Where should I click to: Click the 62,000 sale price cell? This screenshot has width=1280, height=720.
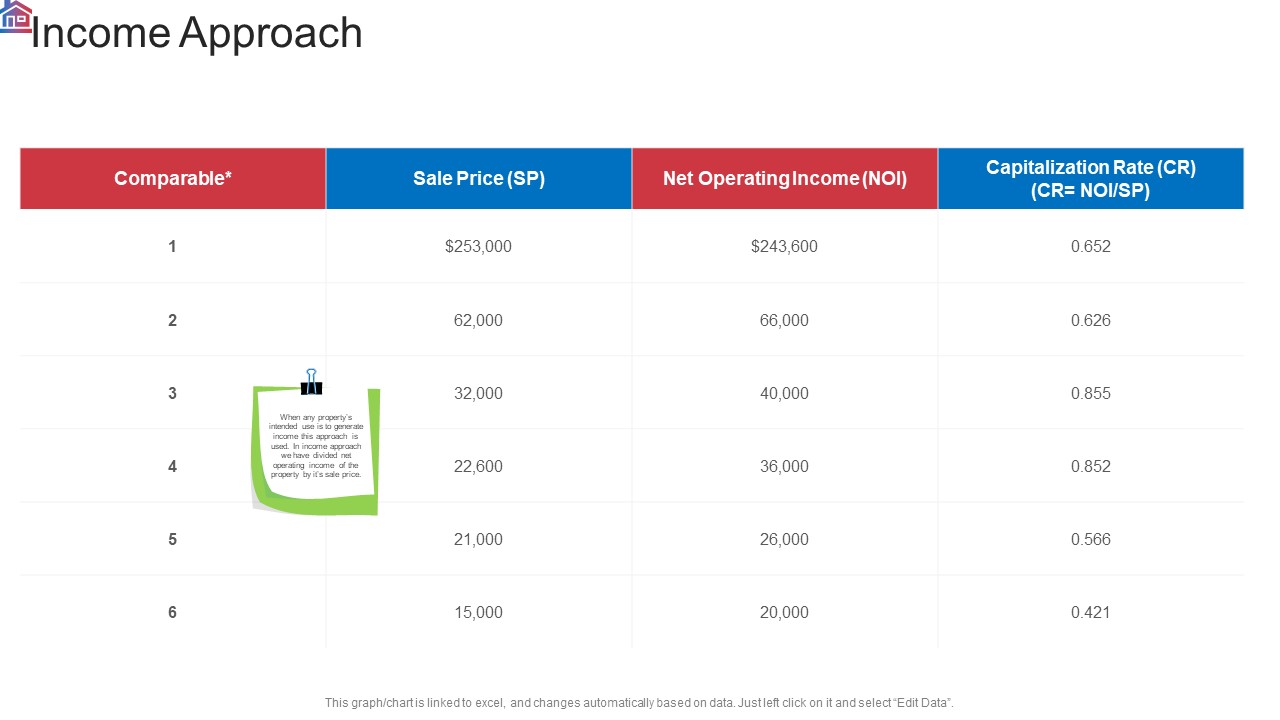pyautogui.click(x=479, y=320)
